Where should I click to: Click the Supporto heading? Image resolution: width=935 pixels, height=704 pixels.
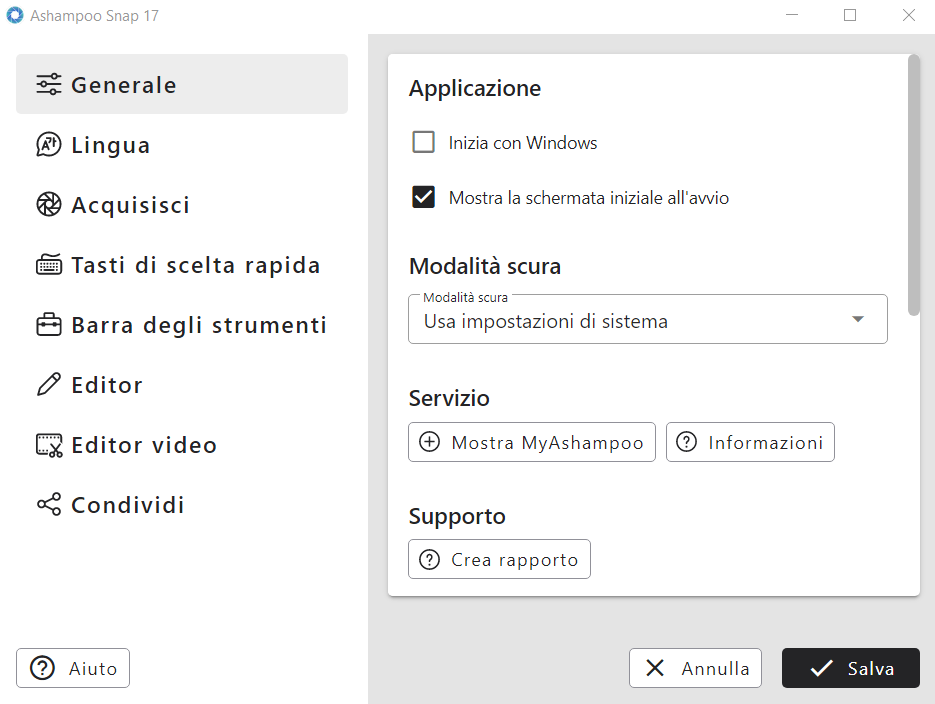pyautogui.click(x=457, y=516)
